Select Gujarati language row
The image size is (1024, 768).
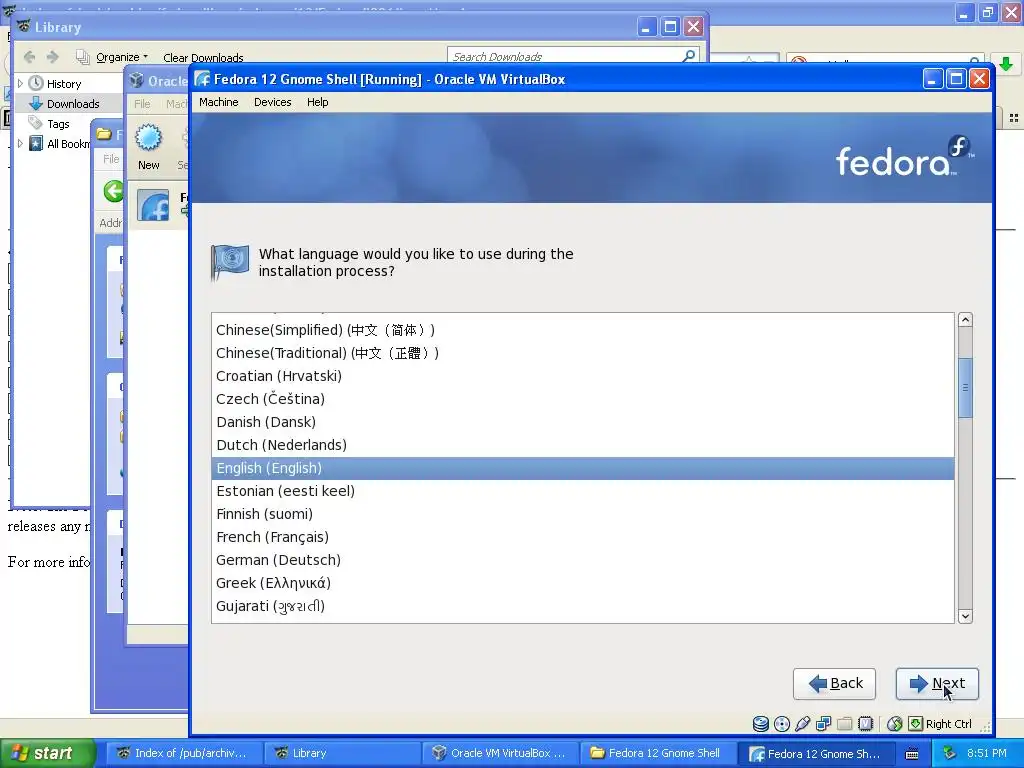click(583, 606)
